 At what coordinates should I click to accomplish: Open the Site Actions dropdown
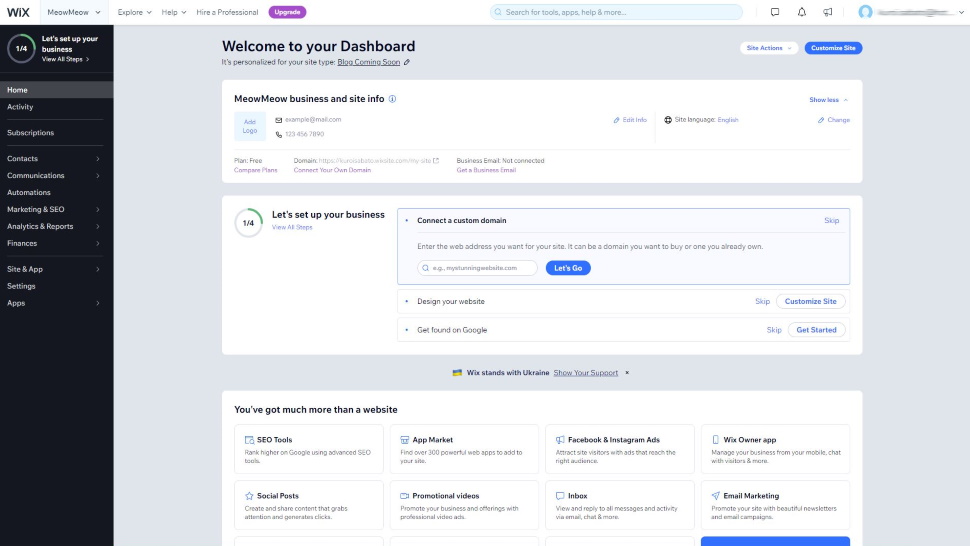click(768, 48)
